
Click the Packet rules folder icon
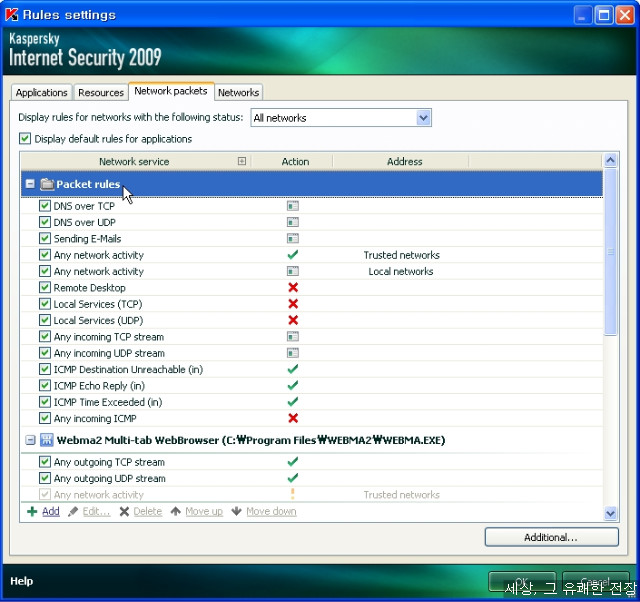47,184
